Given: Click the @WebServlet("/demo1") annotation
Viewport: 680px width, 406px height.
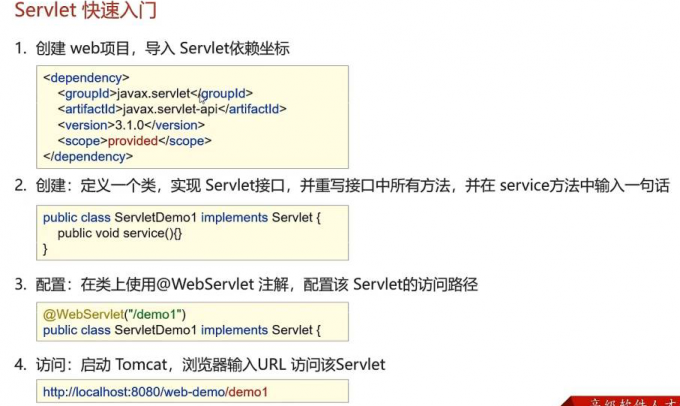Looking at the screenshot, I should pyautogui.click(x=114, y=314).
